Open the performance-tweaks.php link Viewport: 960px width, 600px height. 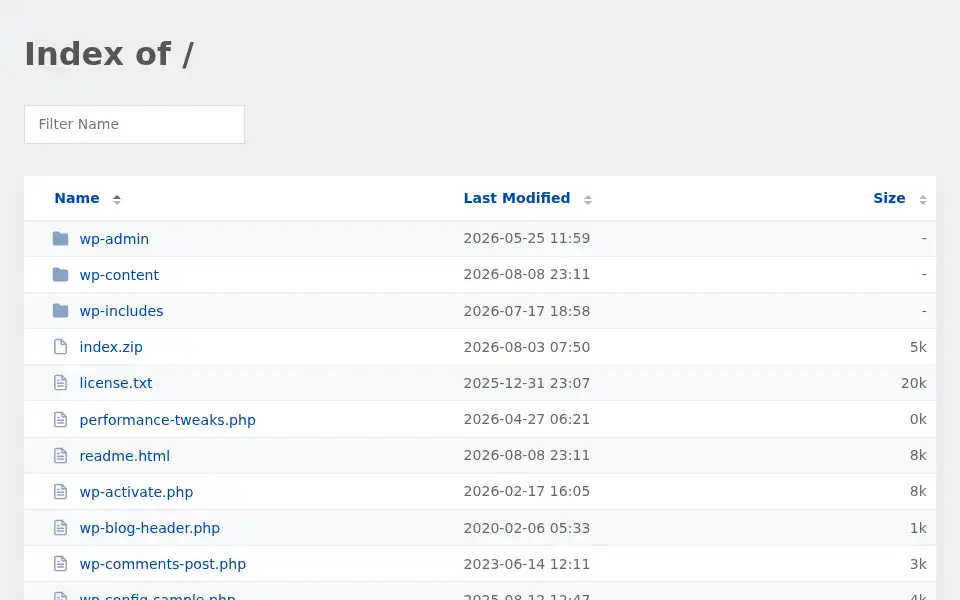coord(167,420)
